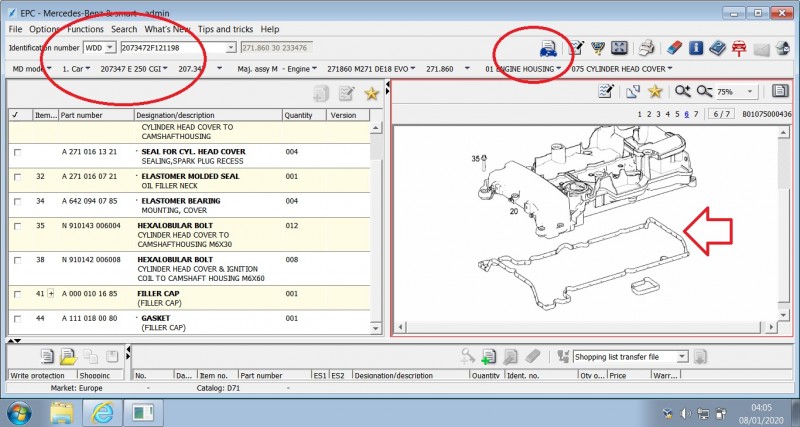
Task: Open the 075 CYLINDER HEAD COVER subgroup dropdown
Action: click(622, 69)
